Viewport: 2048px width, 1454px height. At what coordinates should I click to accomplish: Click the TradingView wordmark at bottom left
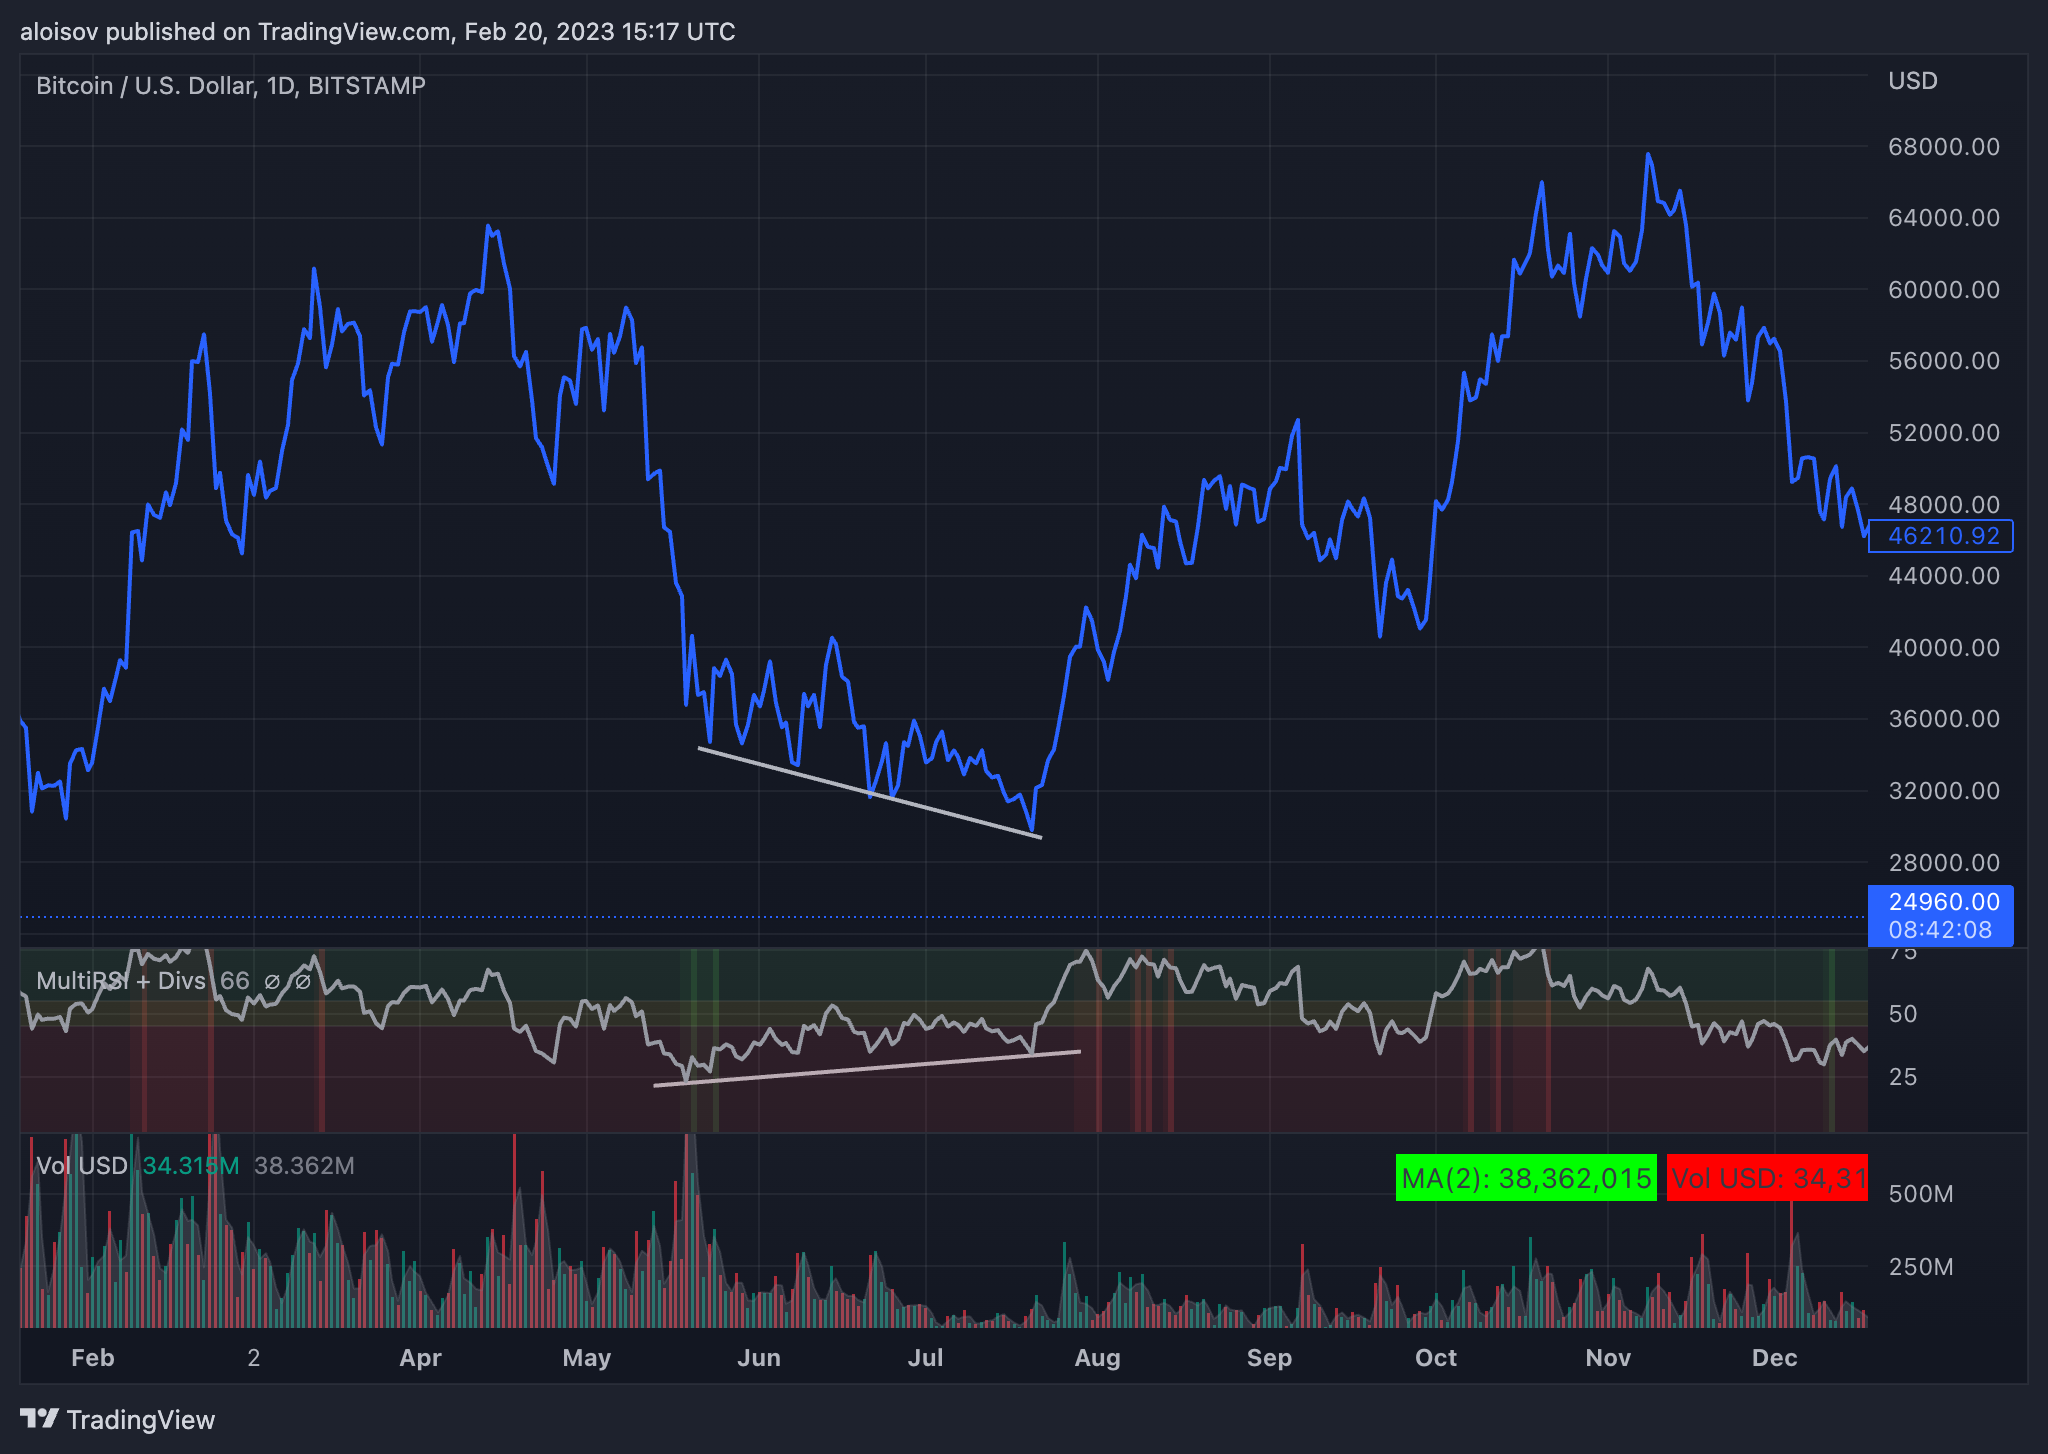point(140,1420)
